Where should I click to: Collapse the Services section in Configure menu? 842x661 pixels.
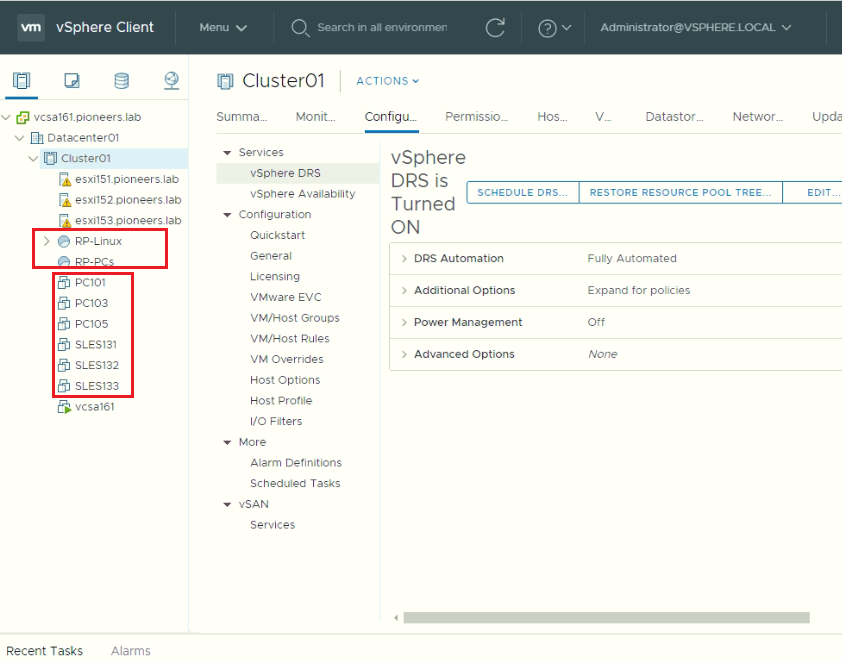(x=227, y=153)
